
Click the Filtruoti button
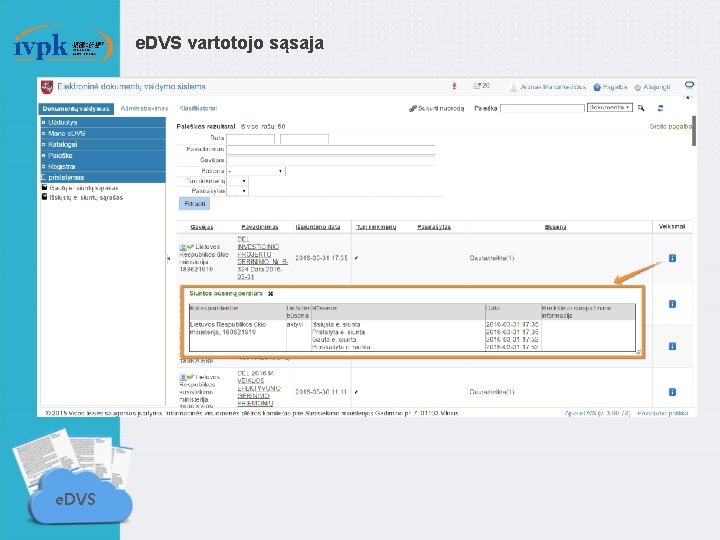click(x=194, y=203)
